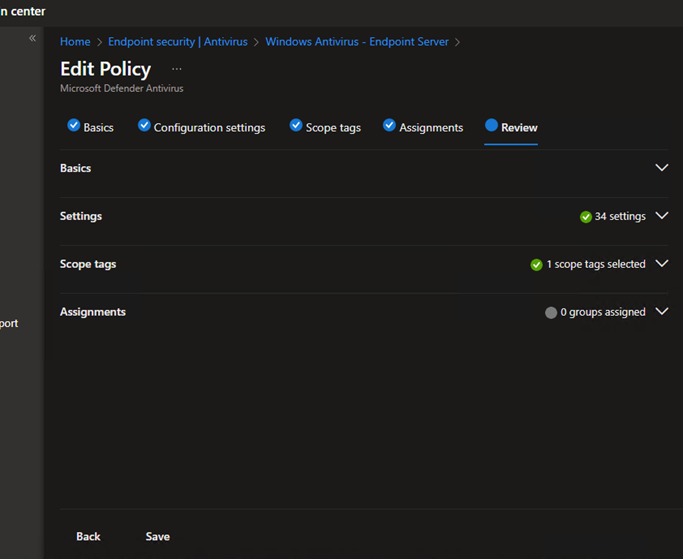
Task: Click the green check icon for scope tags selected
Action: tap(537, 265)
